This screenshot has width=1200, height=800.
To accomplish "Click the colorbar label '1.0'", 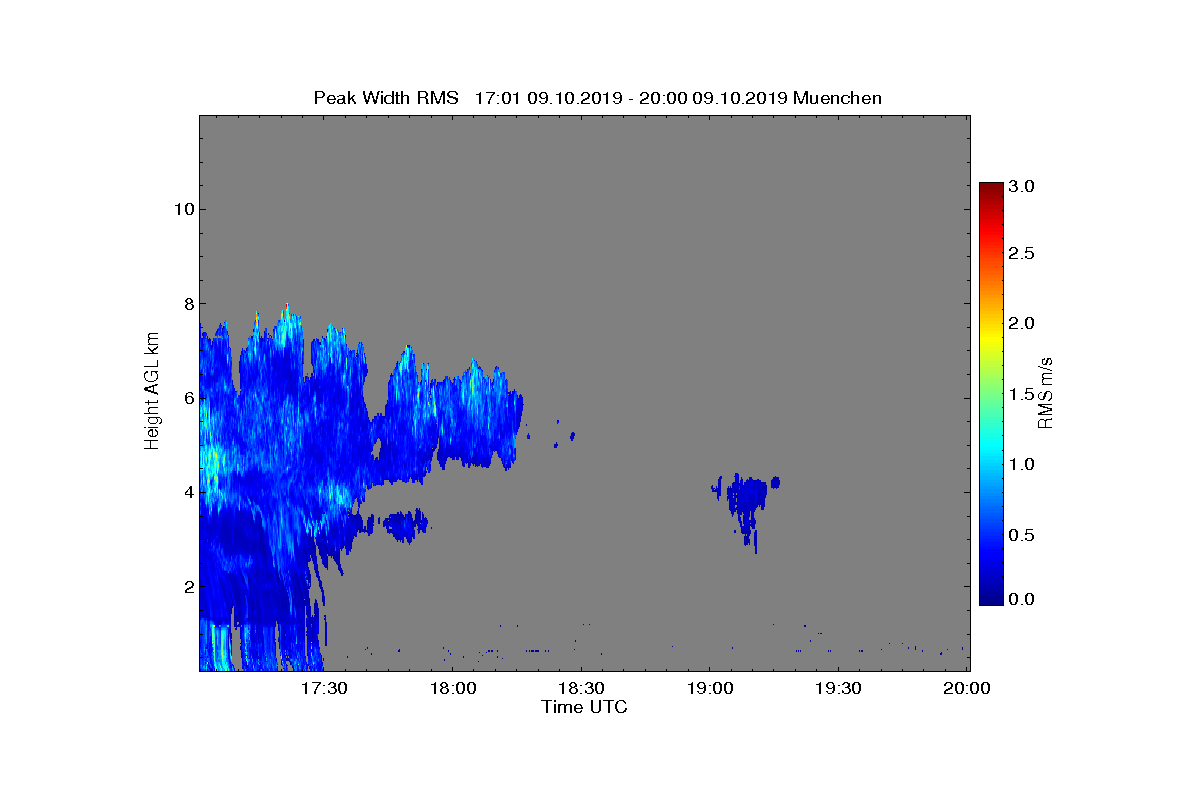I will 1021,464.
